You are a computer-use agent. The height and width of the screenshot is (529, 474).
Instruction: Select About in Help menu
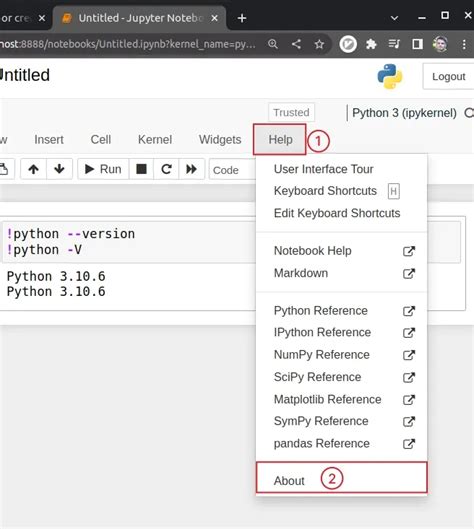[341, 478]
